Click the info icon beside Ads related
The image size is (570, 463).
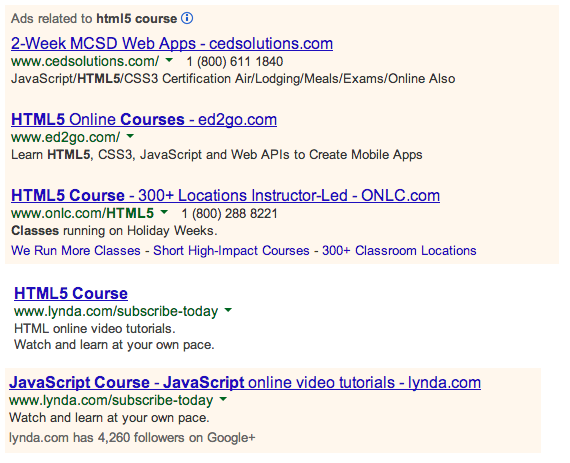tap(187, 18)
